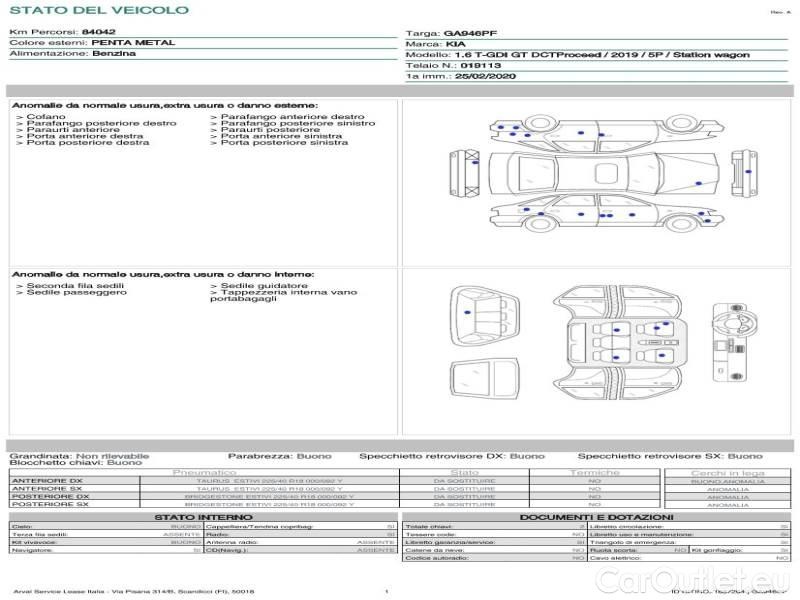800x600 pixels.
Task: Click the 'ANTERIORE DX' tyre row label
Action: click(x=47, y=481)
